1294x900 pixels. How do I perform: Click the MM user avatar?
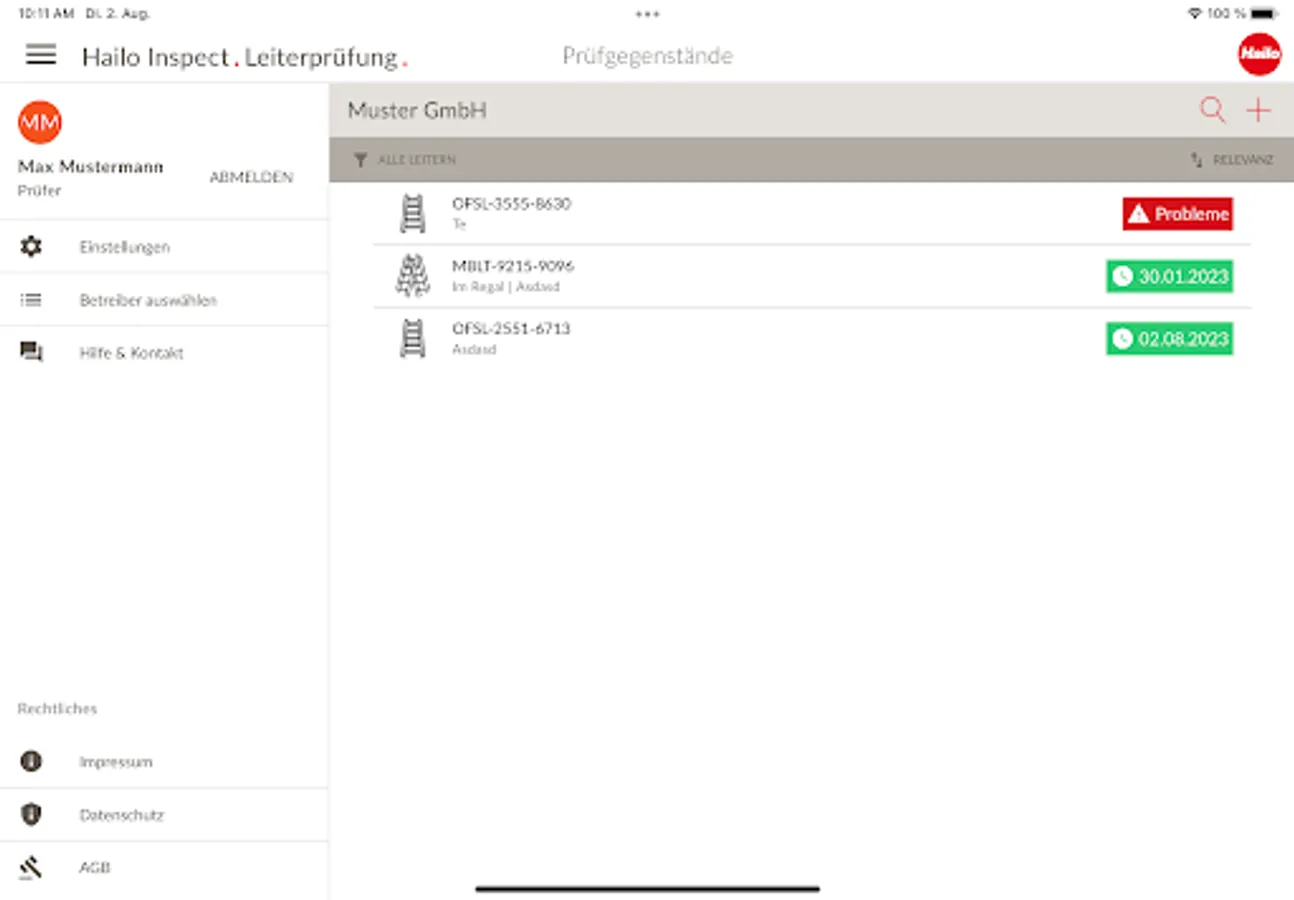click(x=40, y=122)
